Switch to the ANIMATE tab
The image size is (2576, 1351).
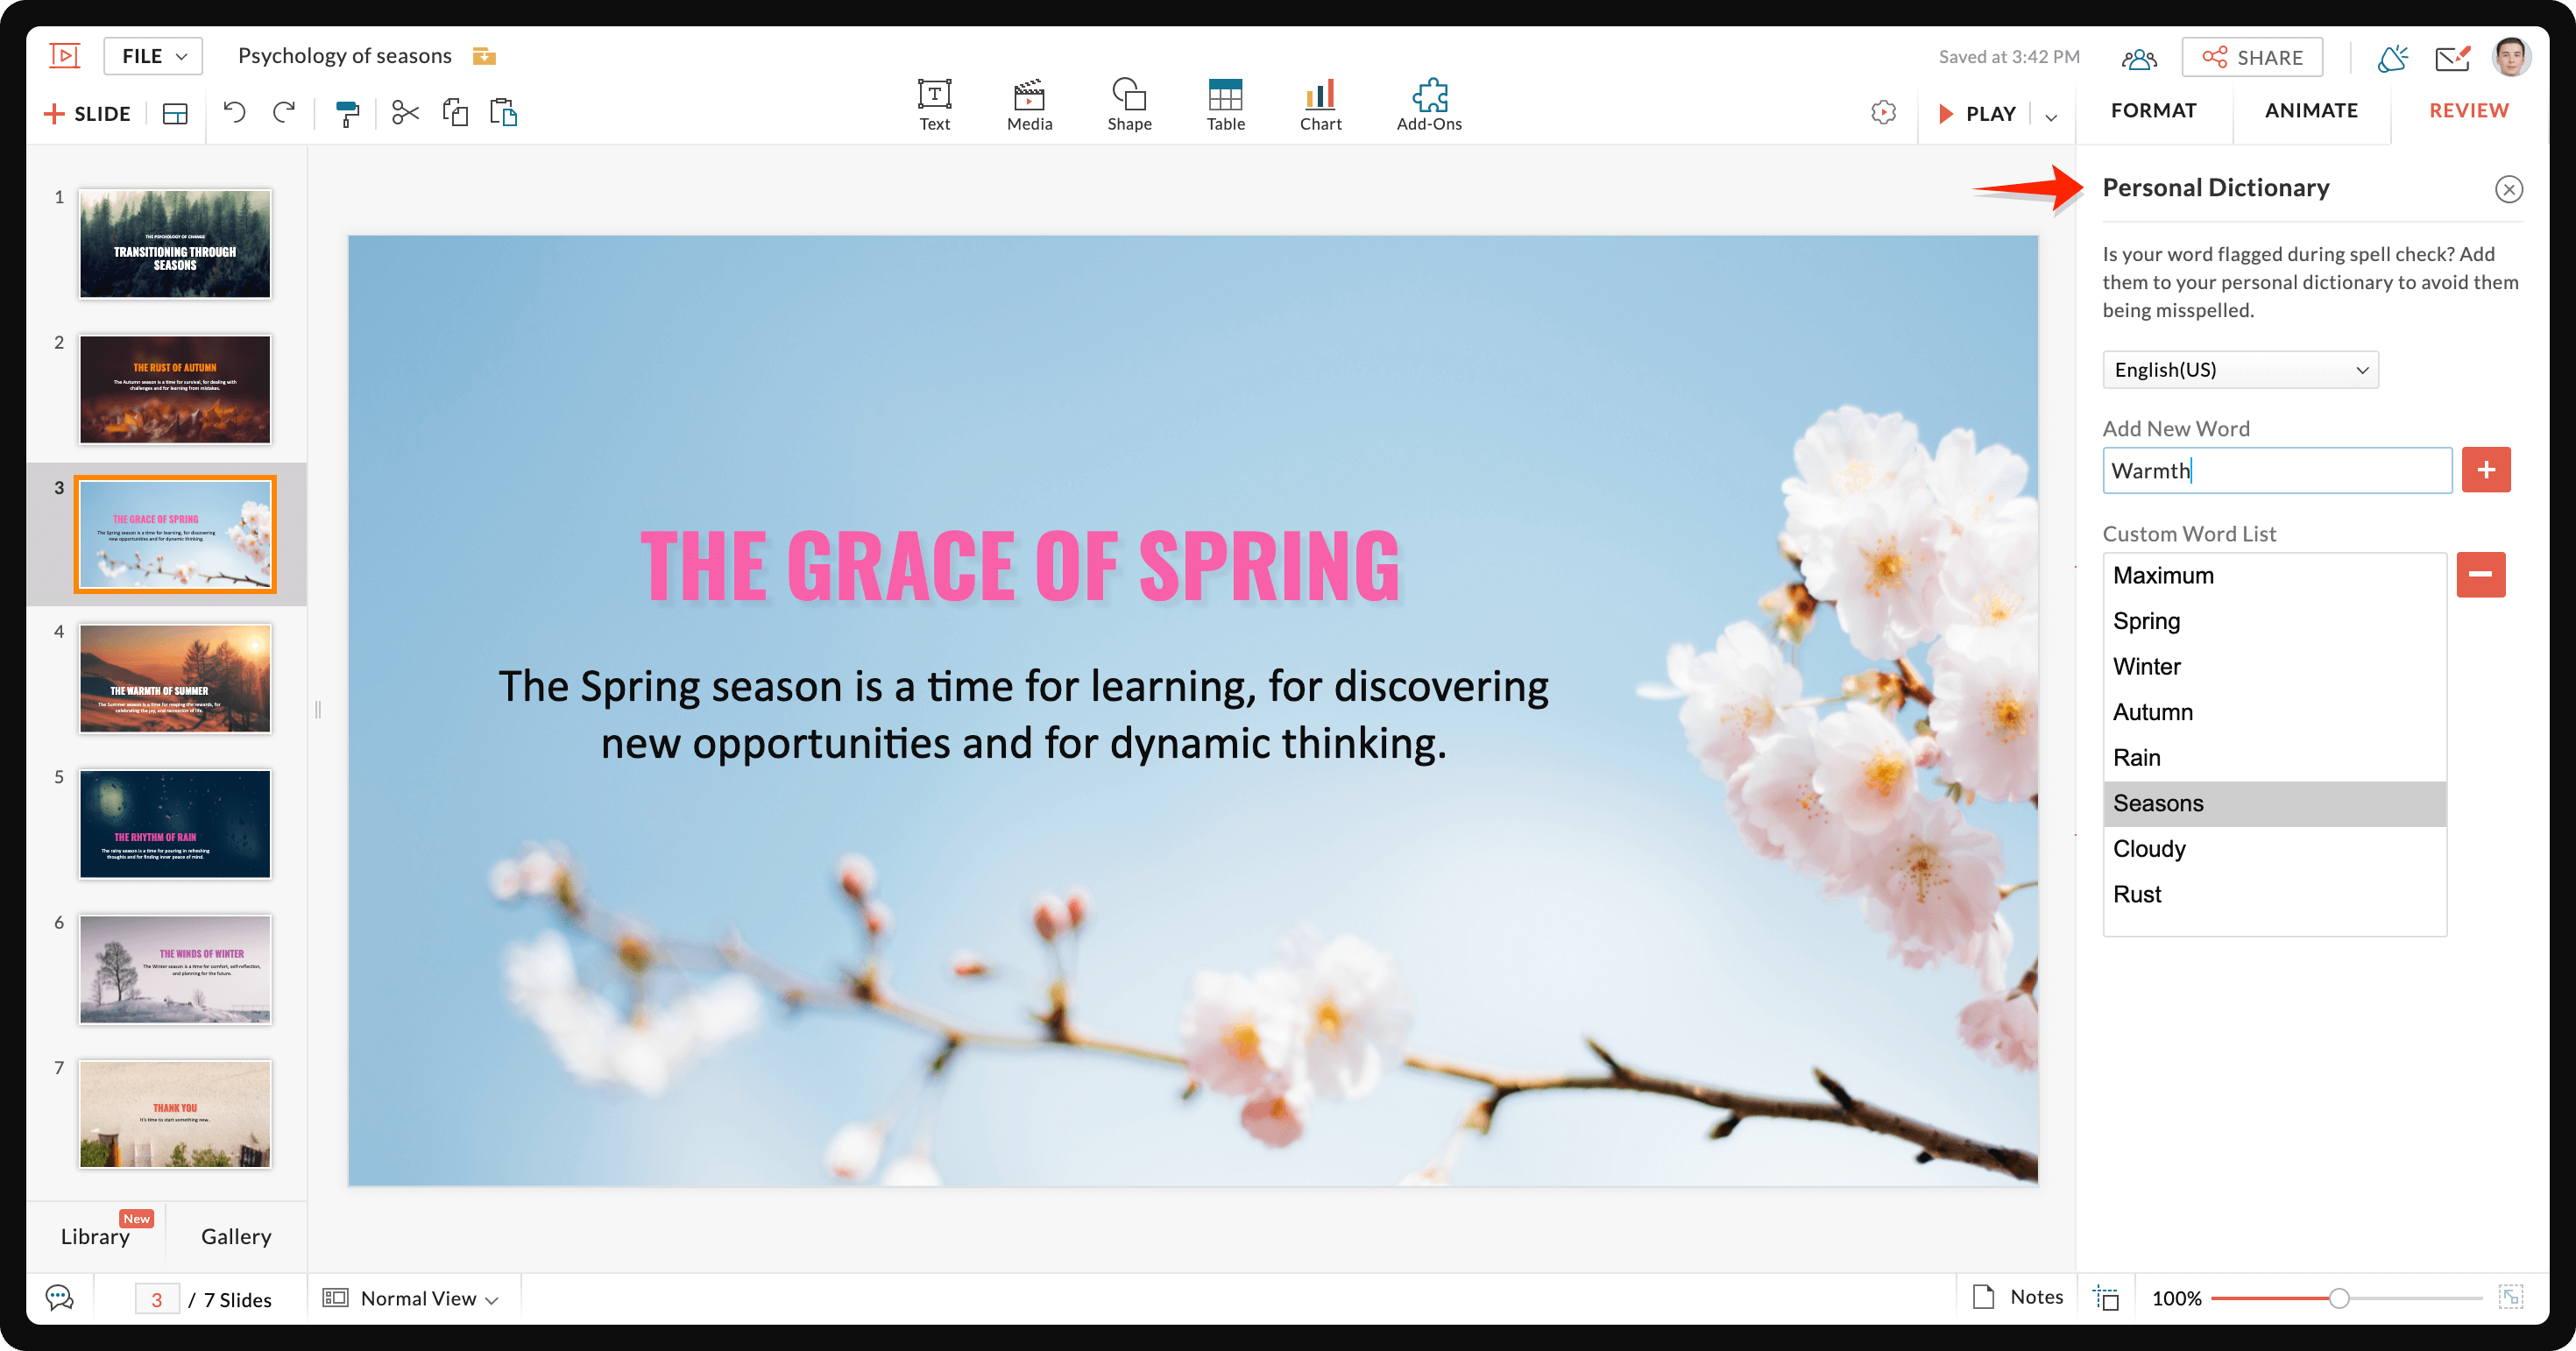coord(2311,111)
